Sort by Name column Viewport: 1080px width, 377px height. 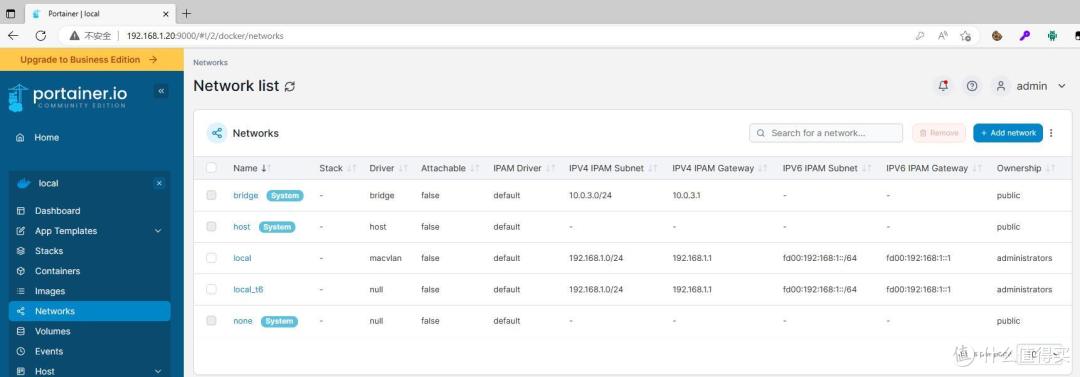point(251,168)
